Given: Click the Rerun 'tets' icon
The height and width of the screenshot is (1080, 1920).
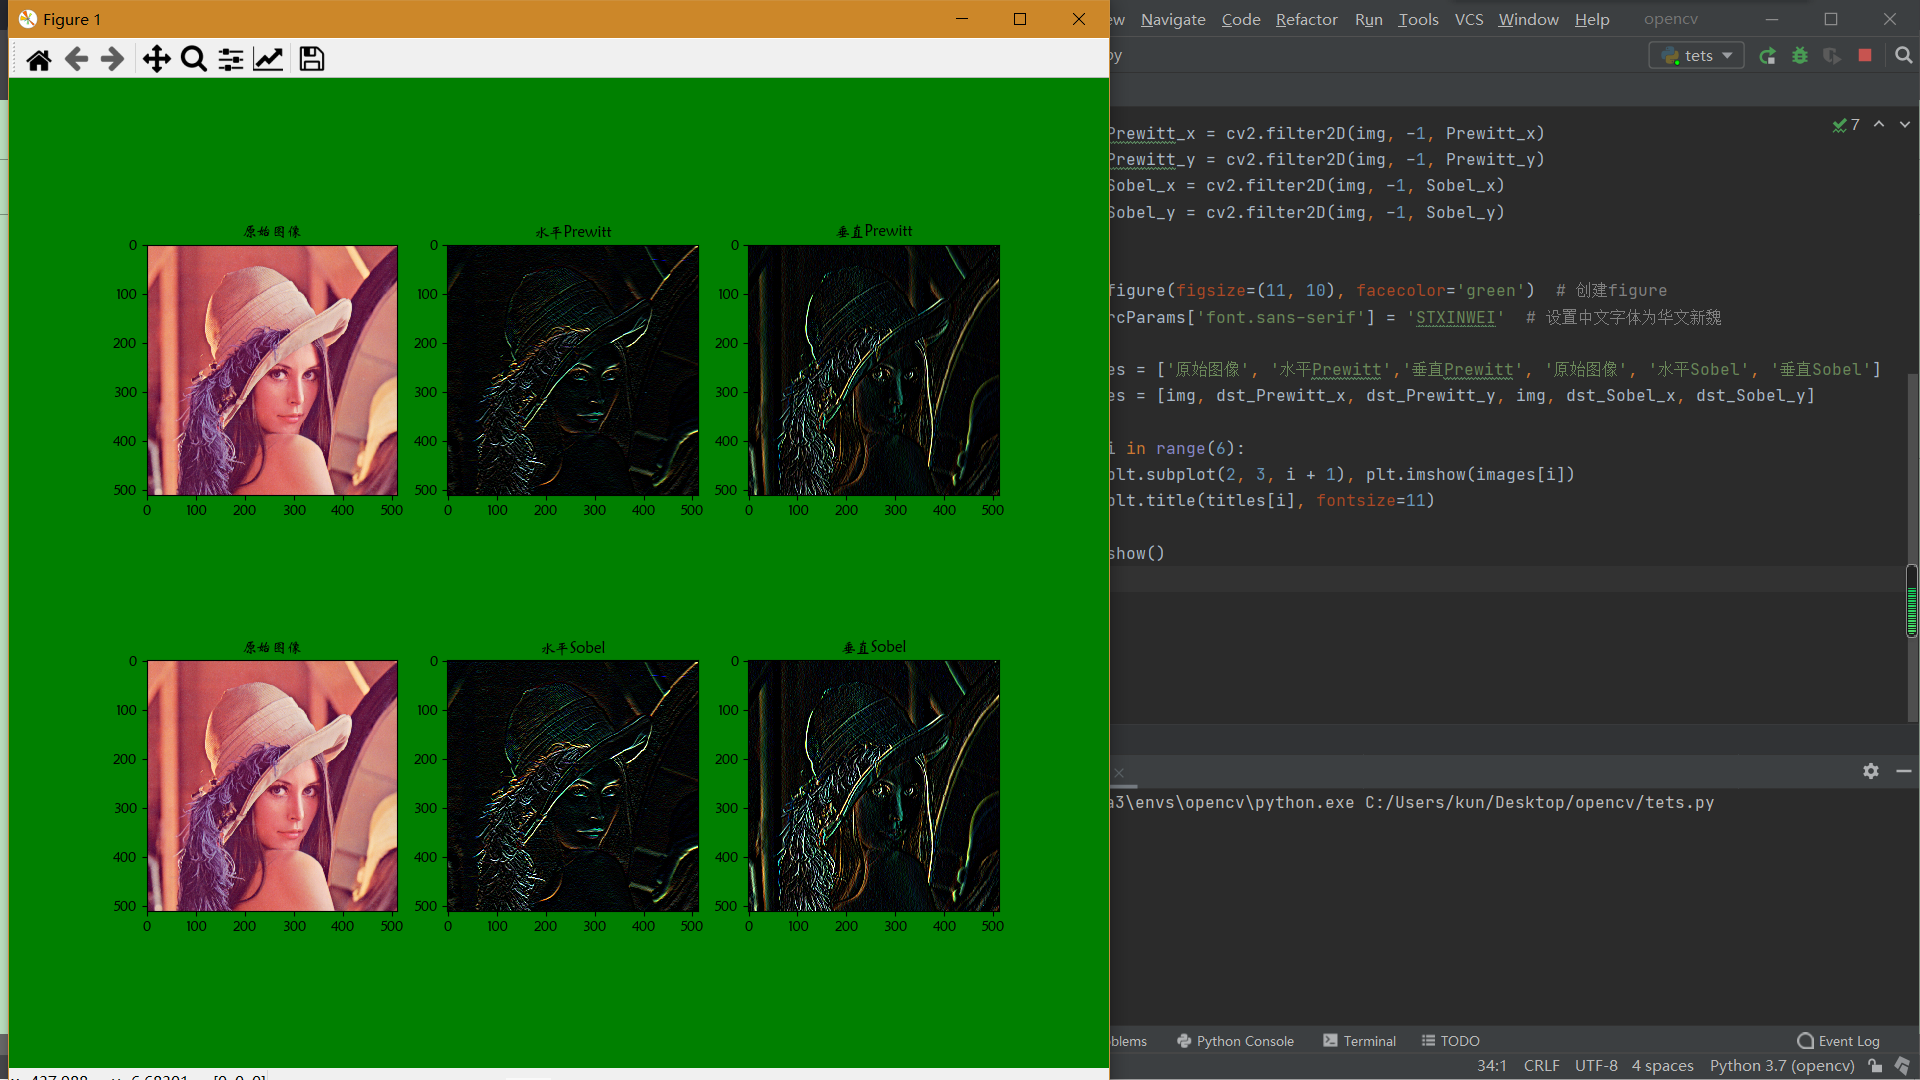Looking at the screenshot, I should point(1768,56).
